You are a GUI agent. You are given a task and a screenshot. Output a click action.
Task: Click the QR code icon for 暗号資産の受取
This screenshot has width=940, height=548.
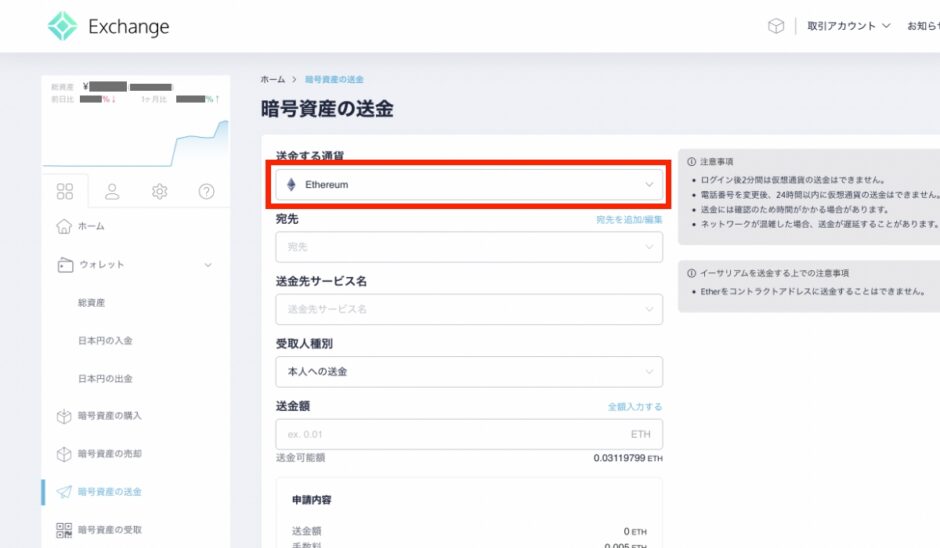64,530
